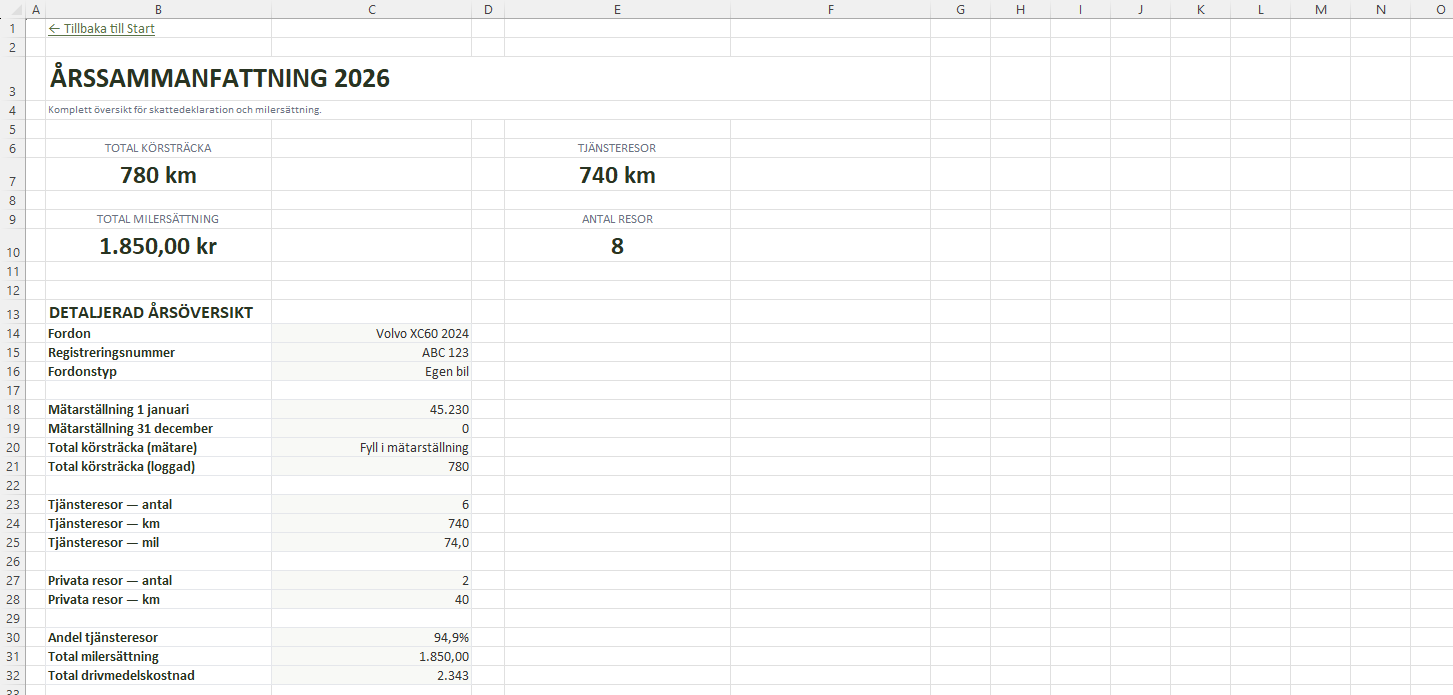
Task: Click the "Total körsträcka (loggad)" label
Action: (x=122, y=467)
